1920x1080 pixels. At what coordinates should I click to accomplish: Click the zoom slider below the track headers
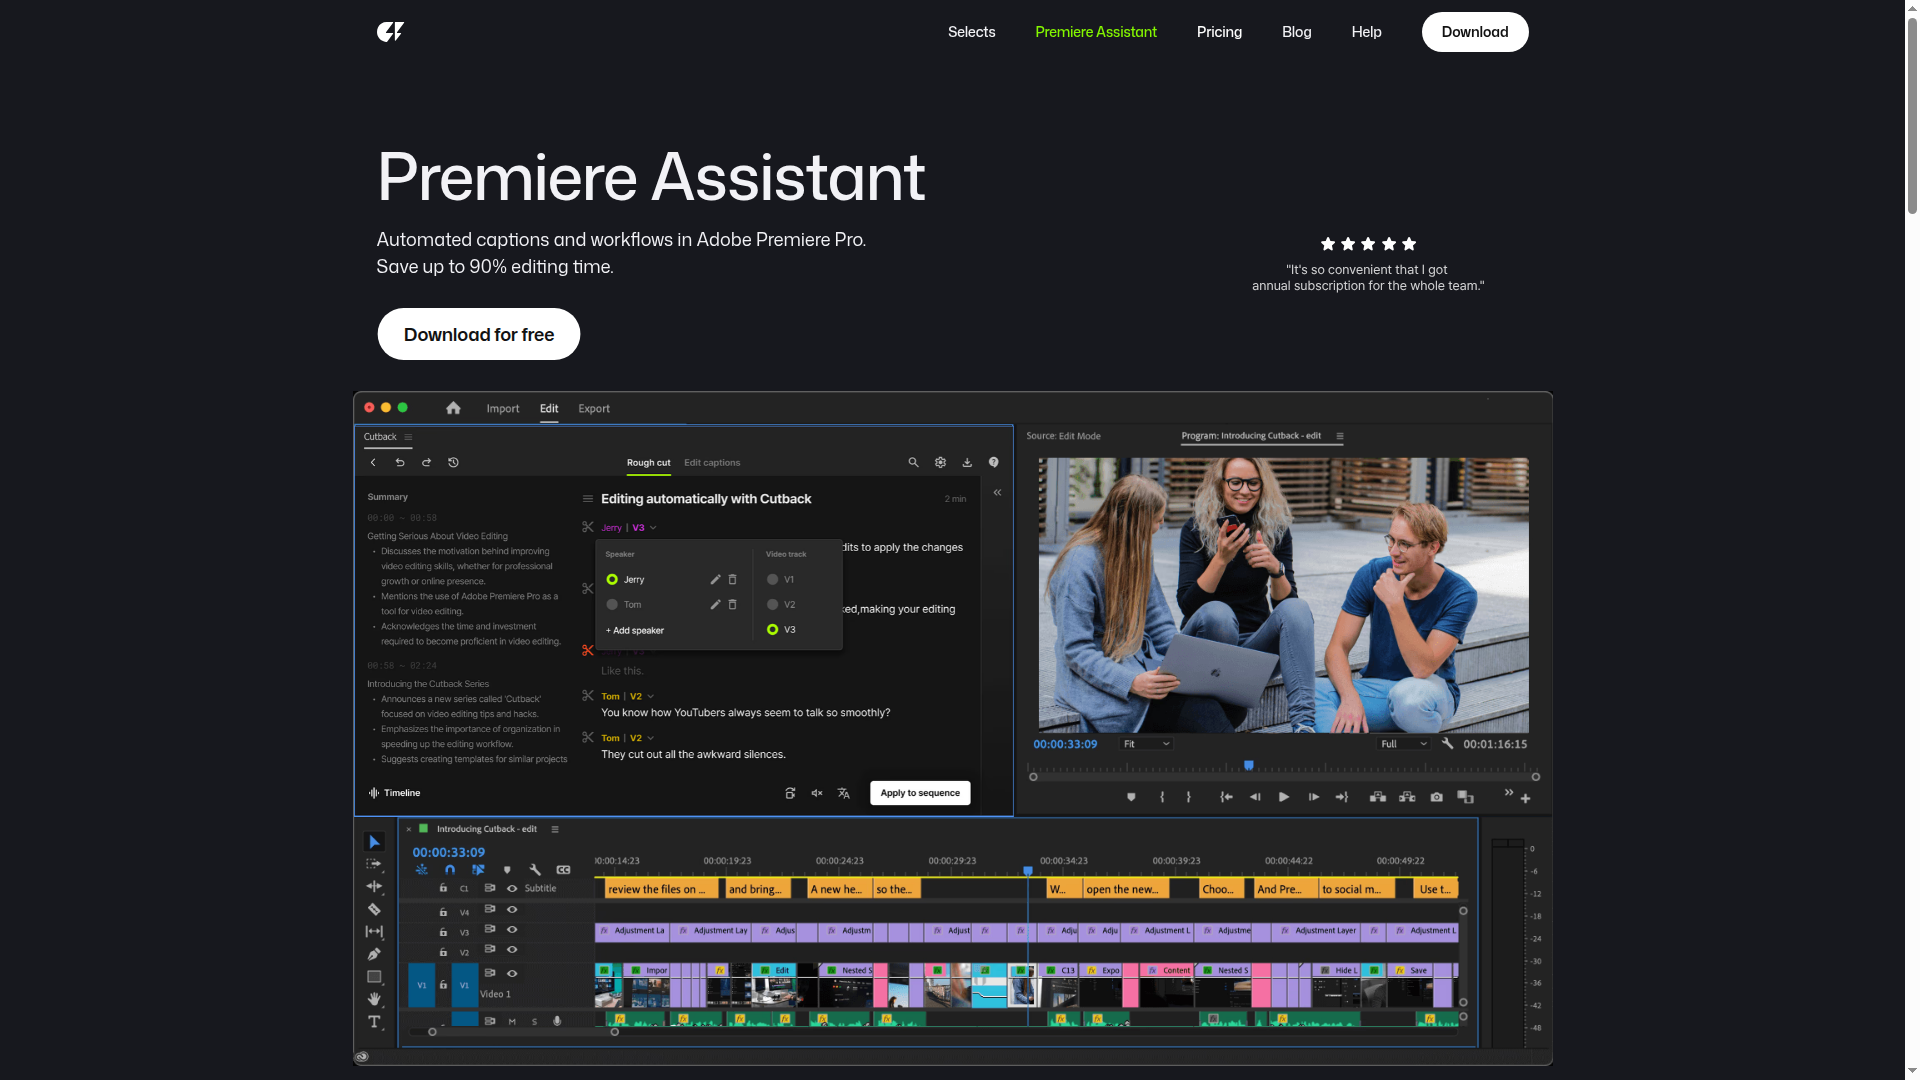tap(432, 1031)
